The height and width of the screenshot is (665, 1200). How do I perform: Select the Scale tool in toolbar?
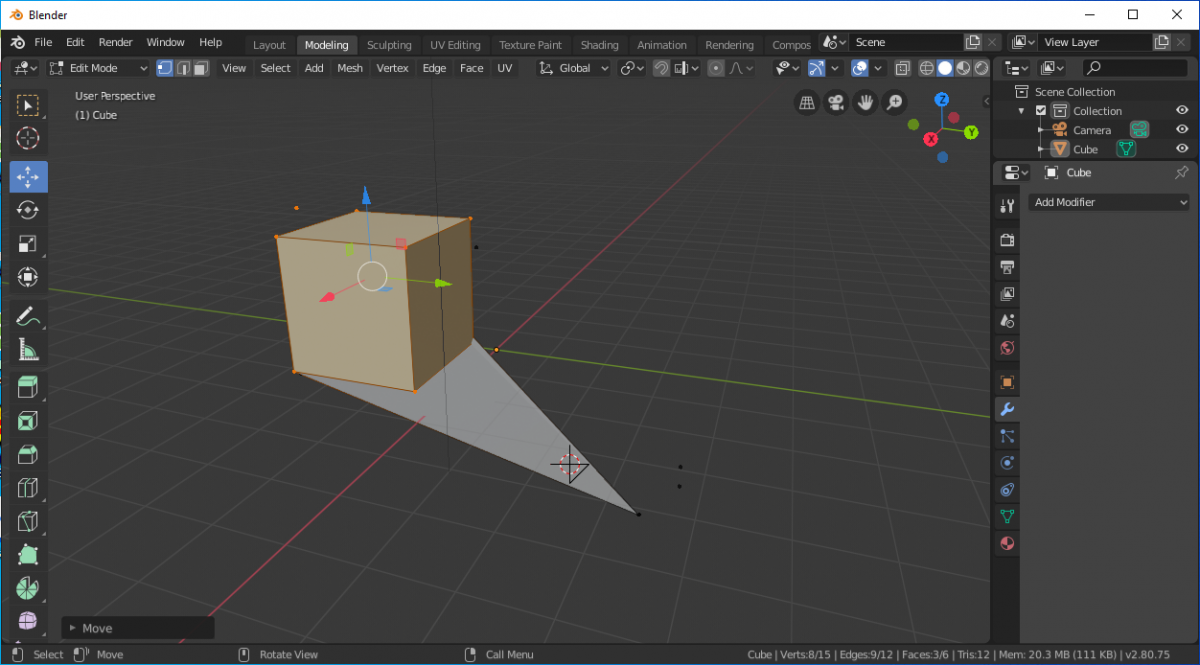tap(28, 244)
